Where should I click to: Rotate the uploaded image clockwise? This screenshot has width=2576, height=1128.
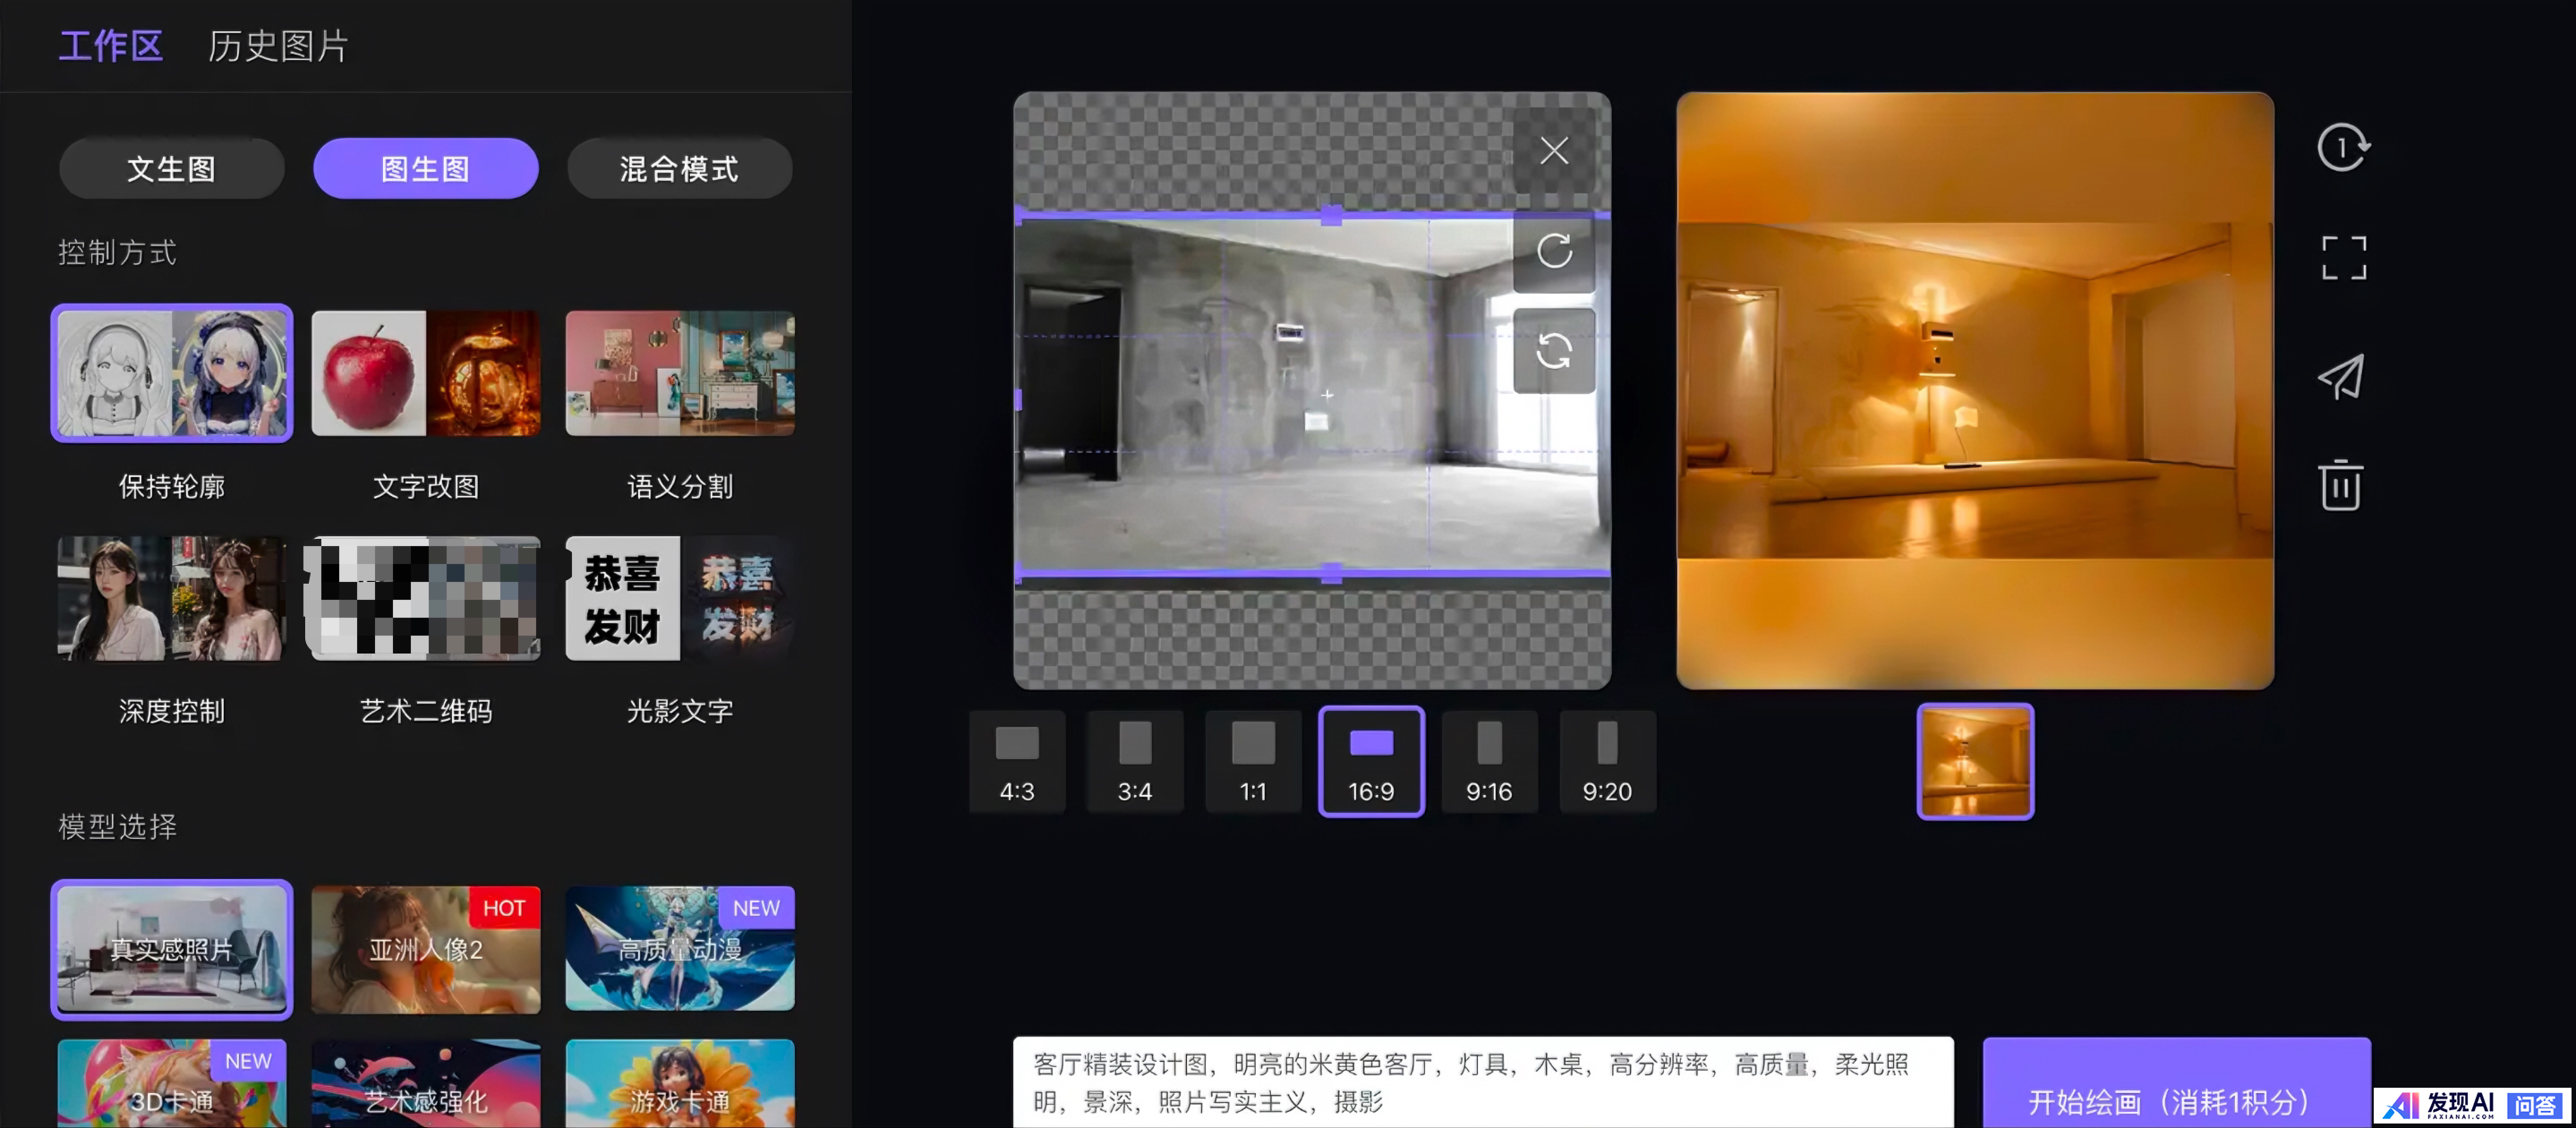(1553, 251)
